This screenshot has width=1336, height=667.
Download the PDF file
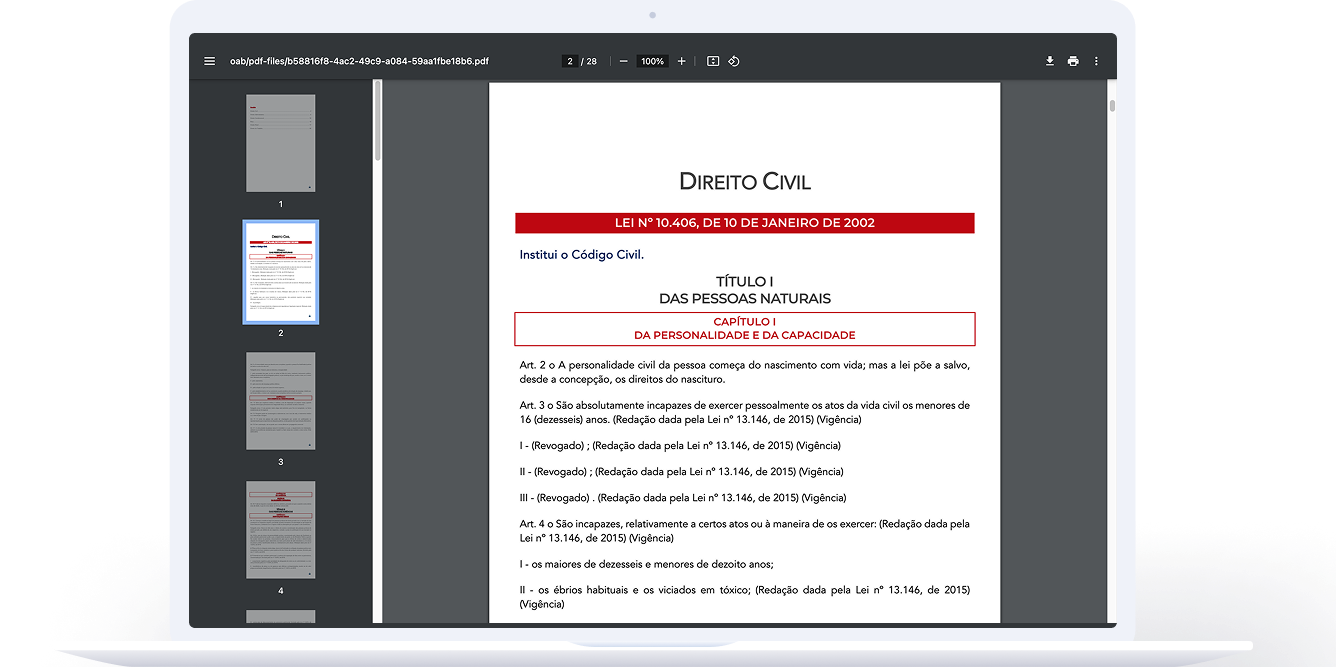coord(1050,61)
